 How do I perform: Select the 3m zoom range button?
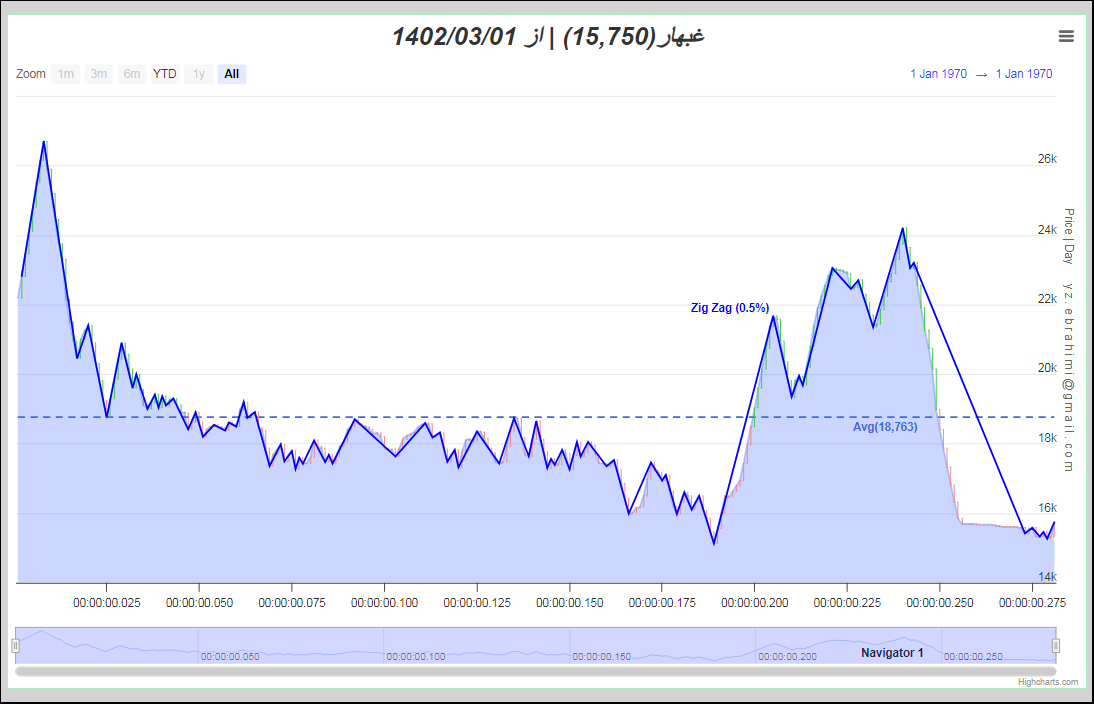(98, 74)
